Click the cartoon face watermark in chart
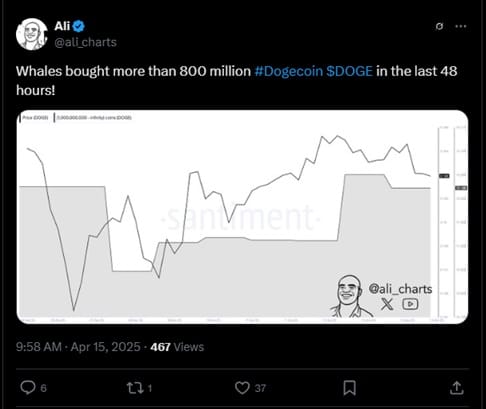Image resolution: width=486 pixels, height=409 pixels. 350,296
